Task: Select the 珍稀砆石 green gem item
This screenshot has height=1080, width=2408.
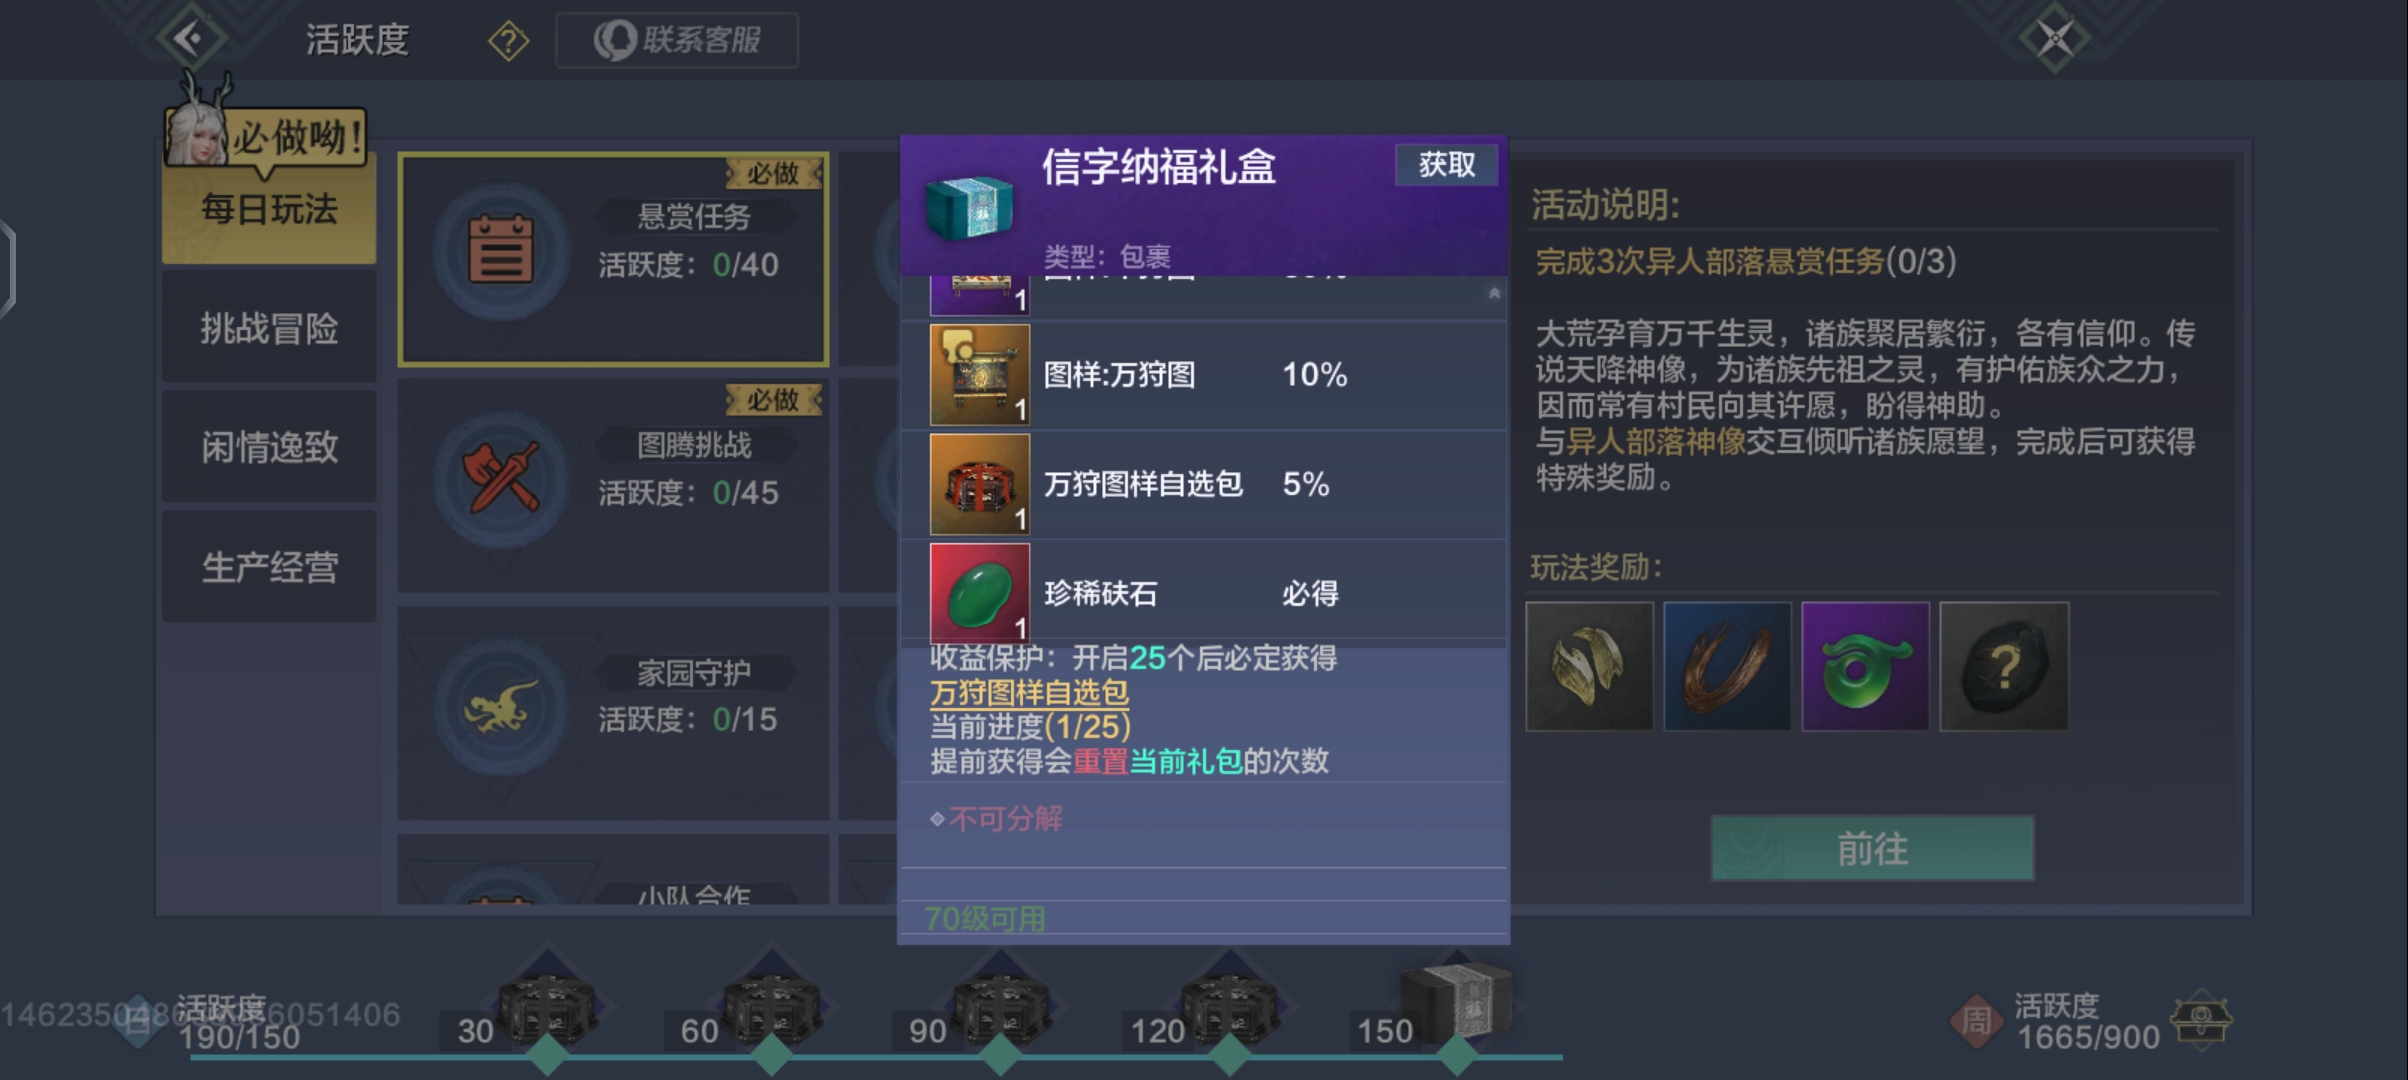Action: pyautogui.click(x=980, y=593)
